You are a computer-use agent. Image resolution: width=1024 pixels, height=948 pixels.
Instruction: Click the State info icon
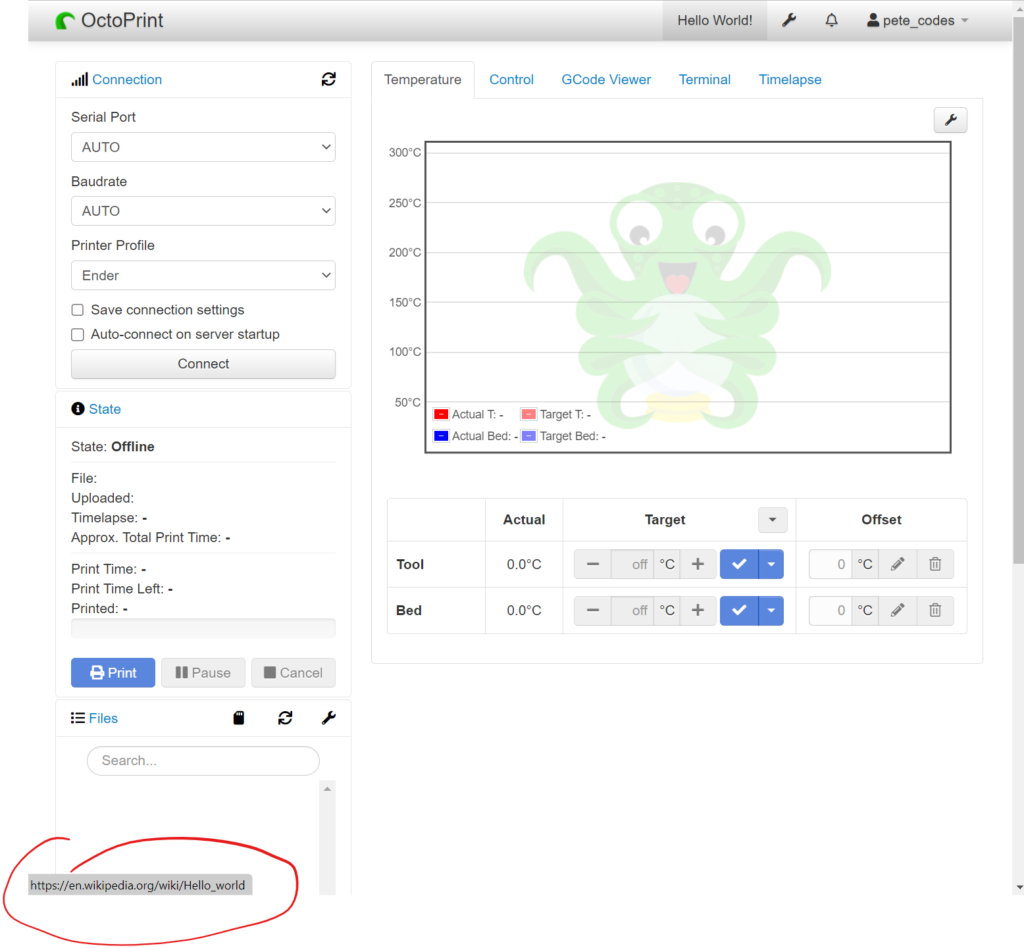[78, 409]
